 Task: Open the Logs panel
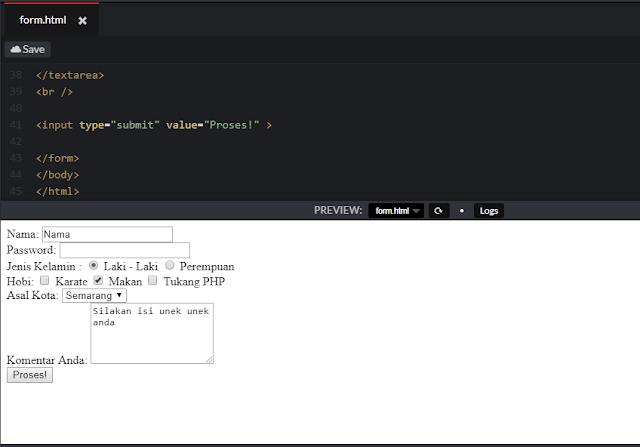489,211
